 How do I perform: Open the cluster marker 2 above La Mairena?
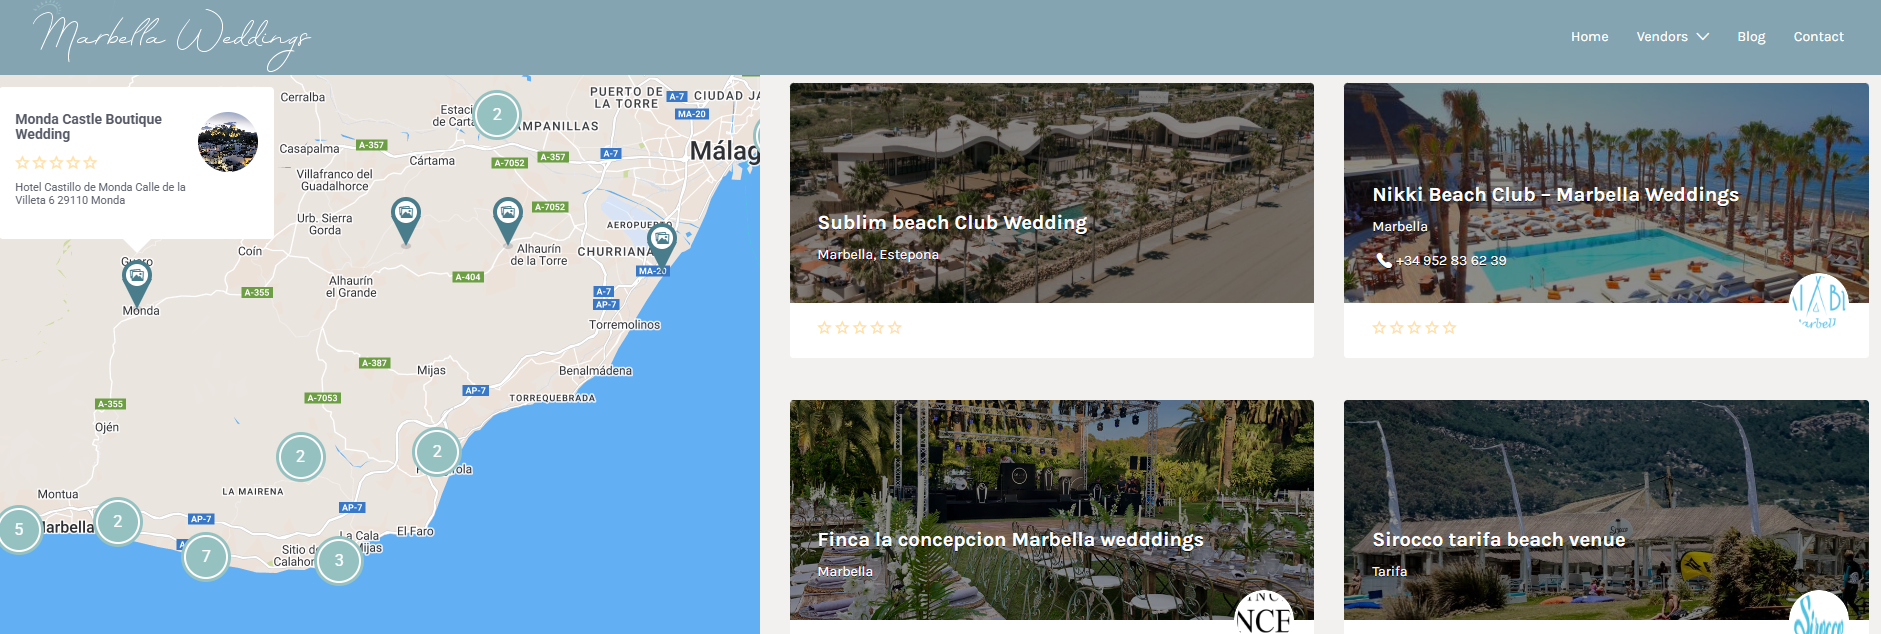(x=300, y=456)
